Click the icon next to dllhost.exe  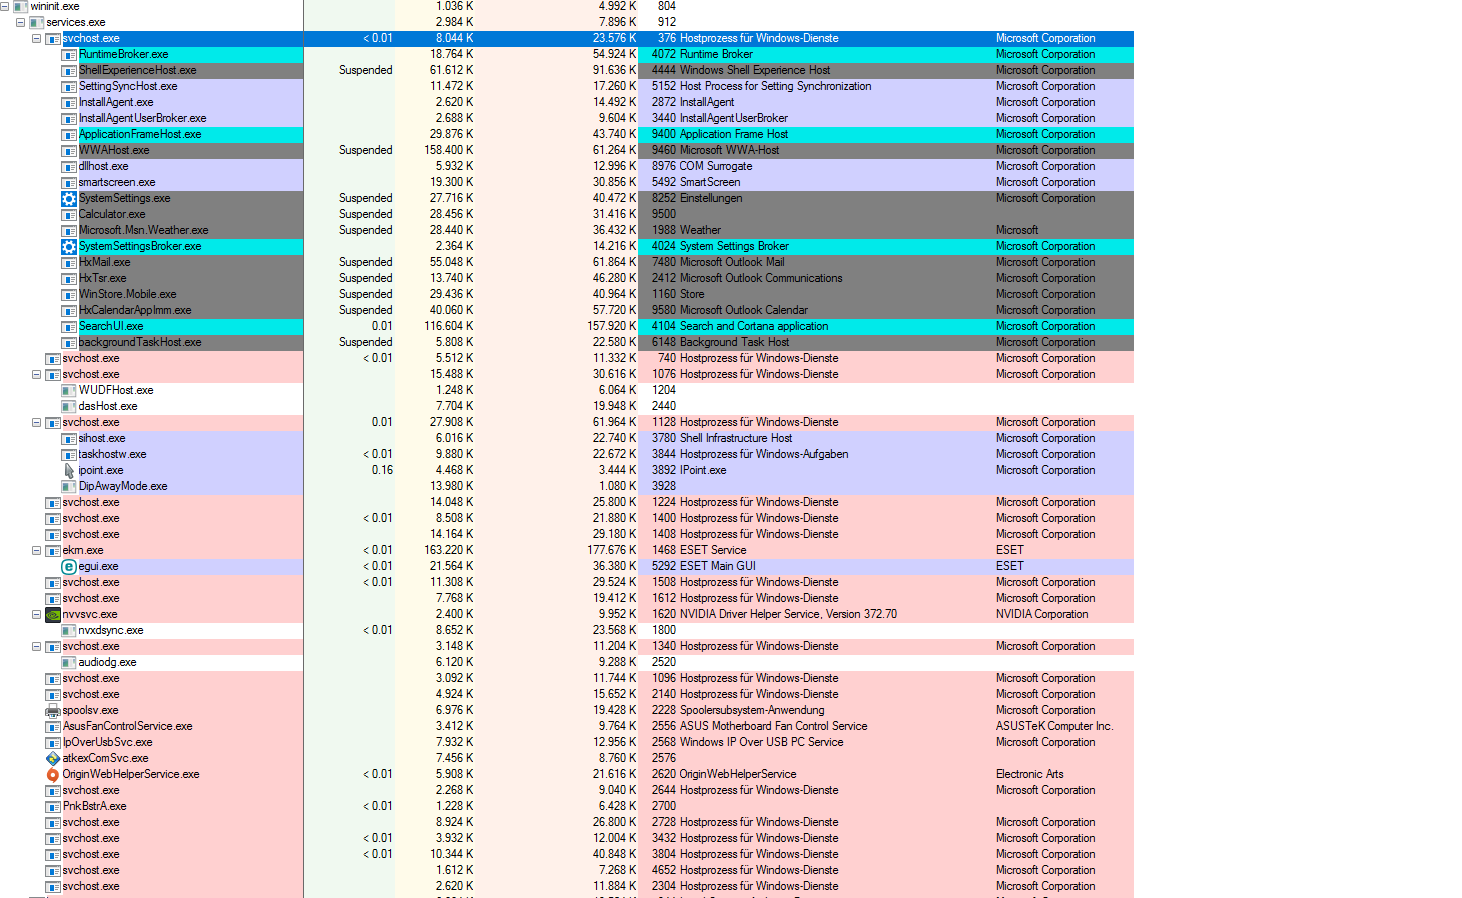point(69,166)
